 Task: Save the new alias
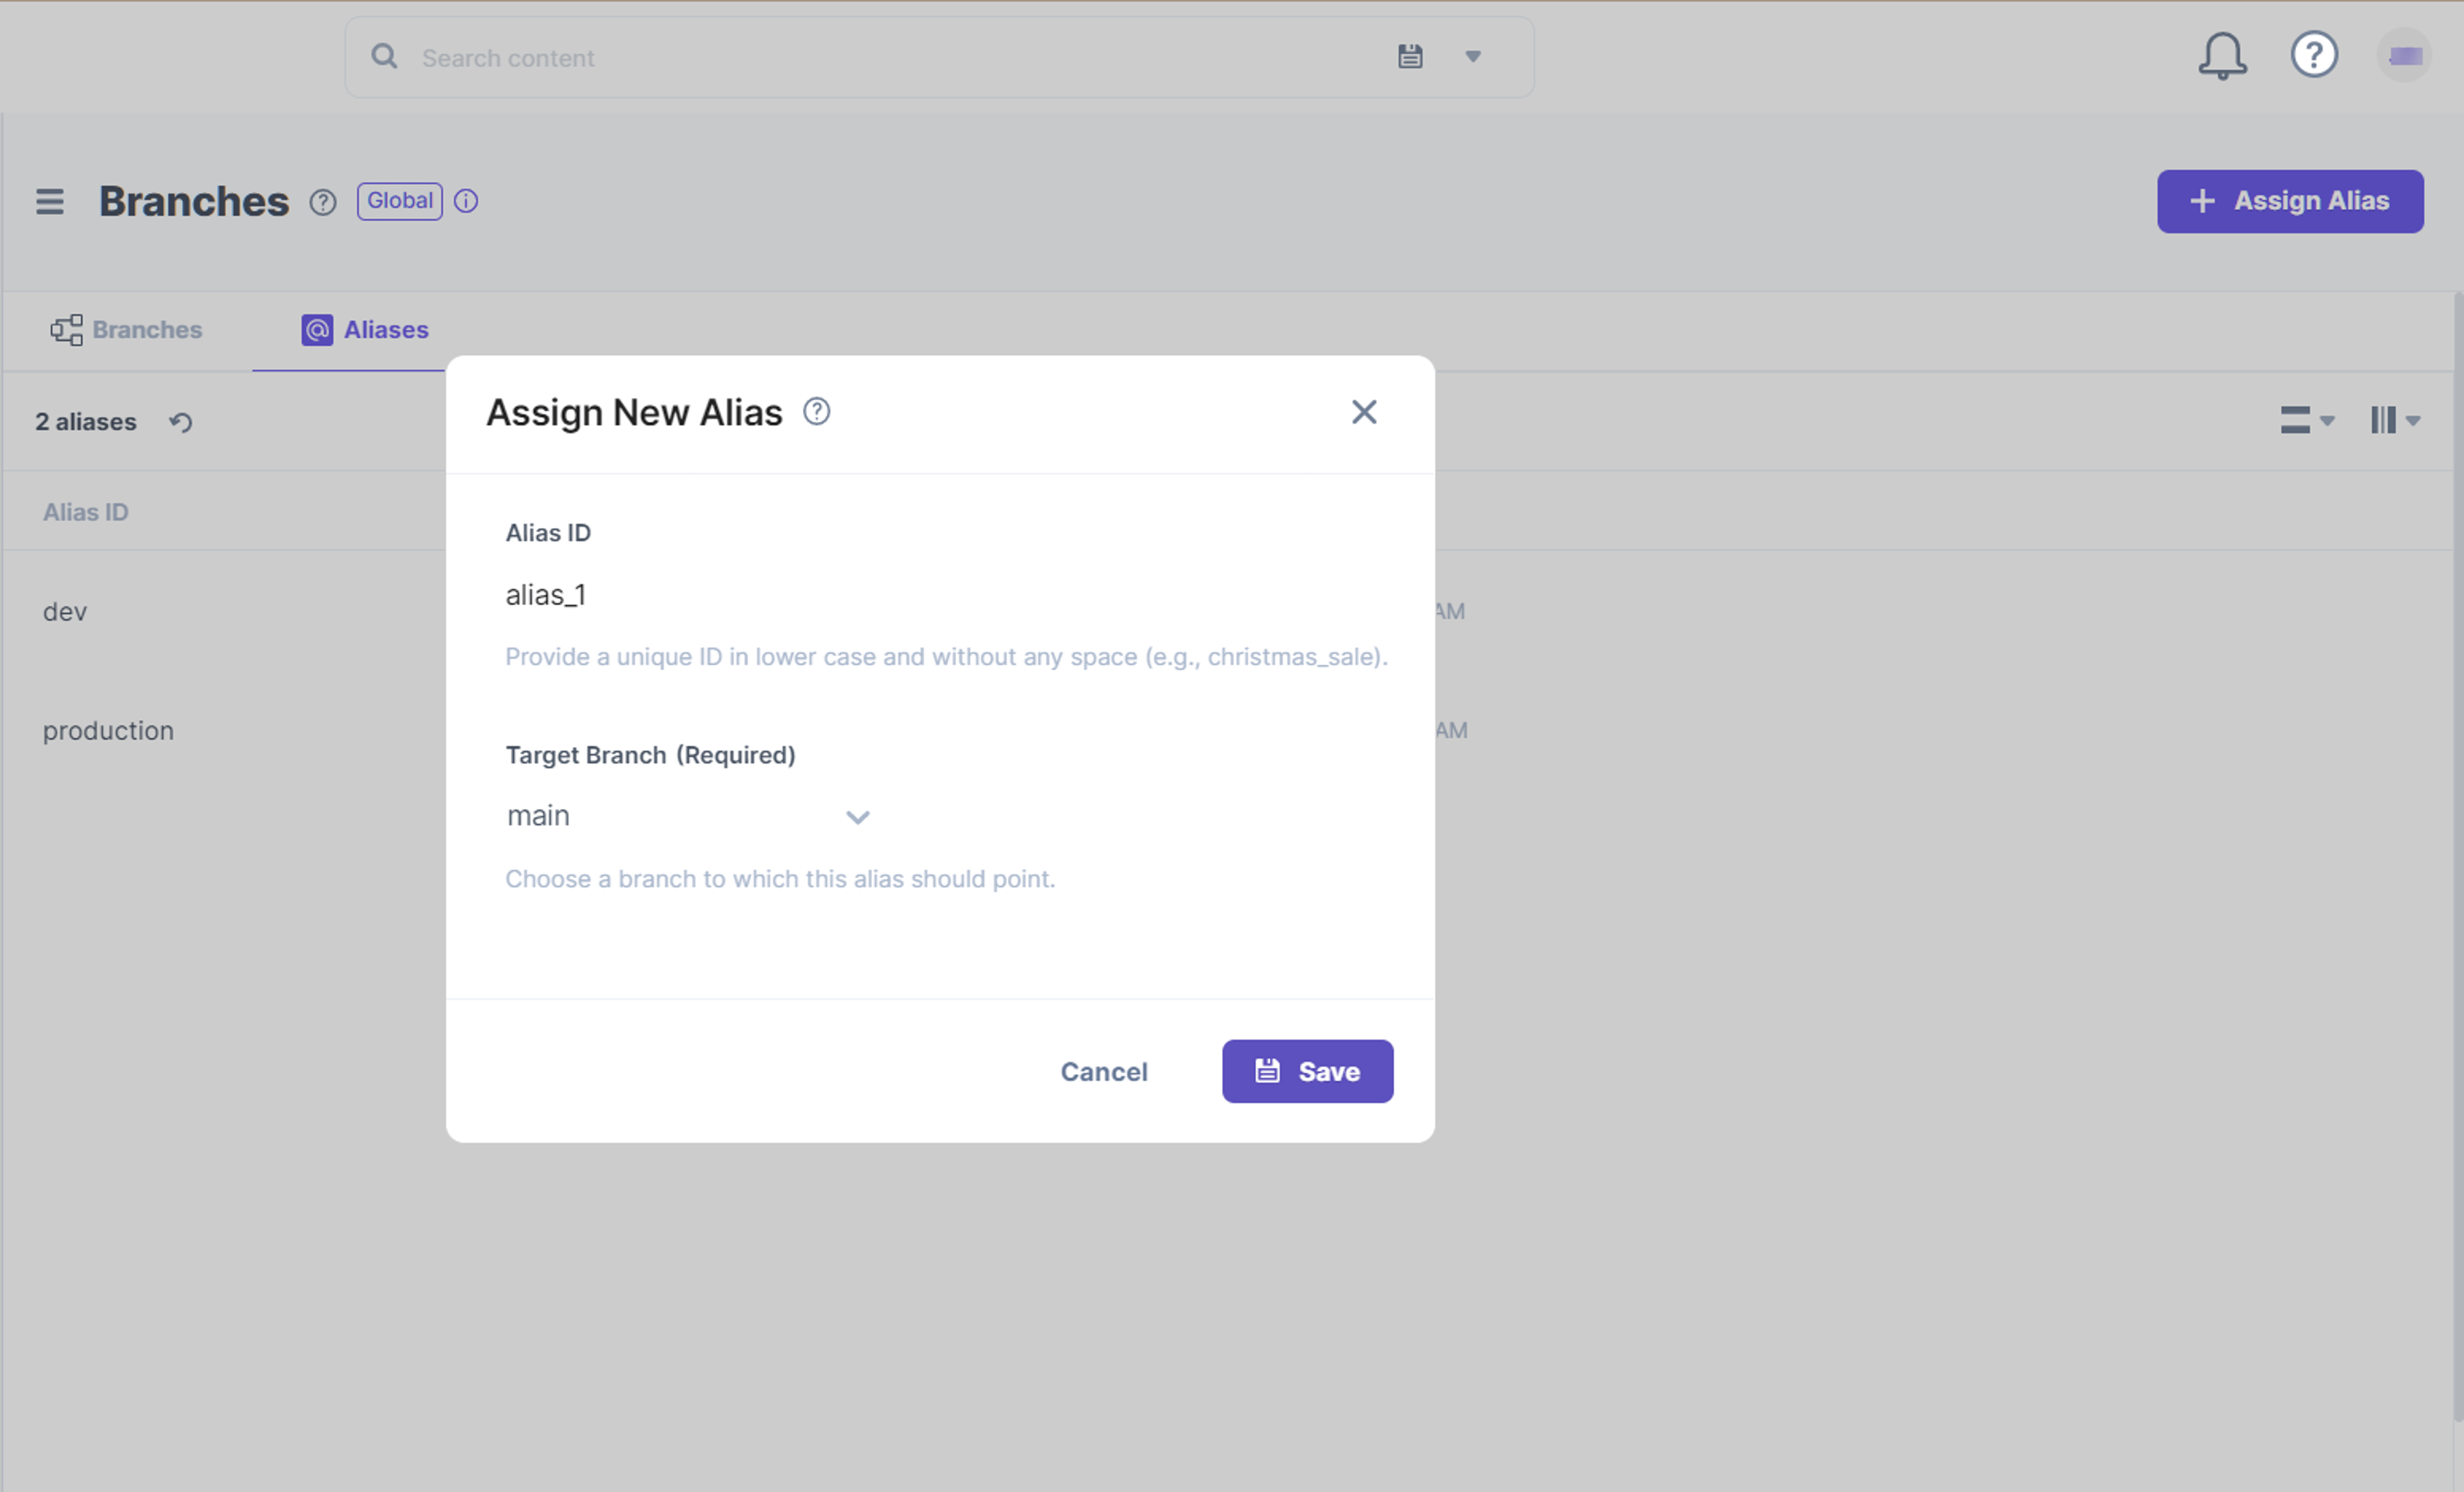(x=1307, y=1071)
